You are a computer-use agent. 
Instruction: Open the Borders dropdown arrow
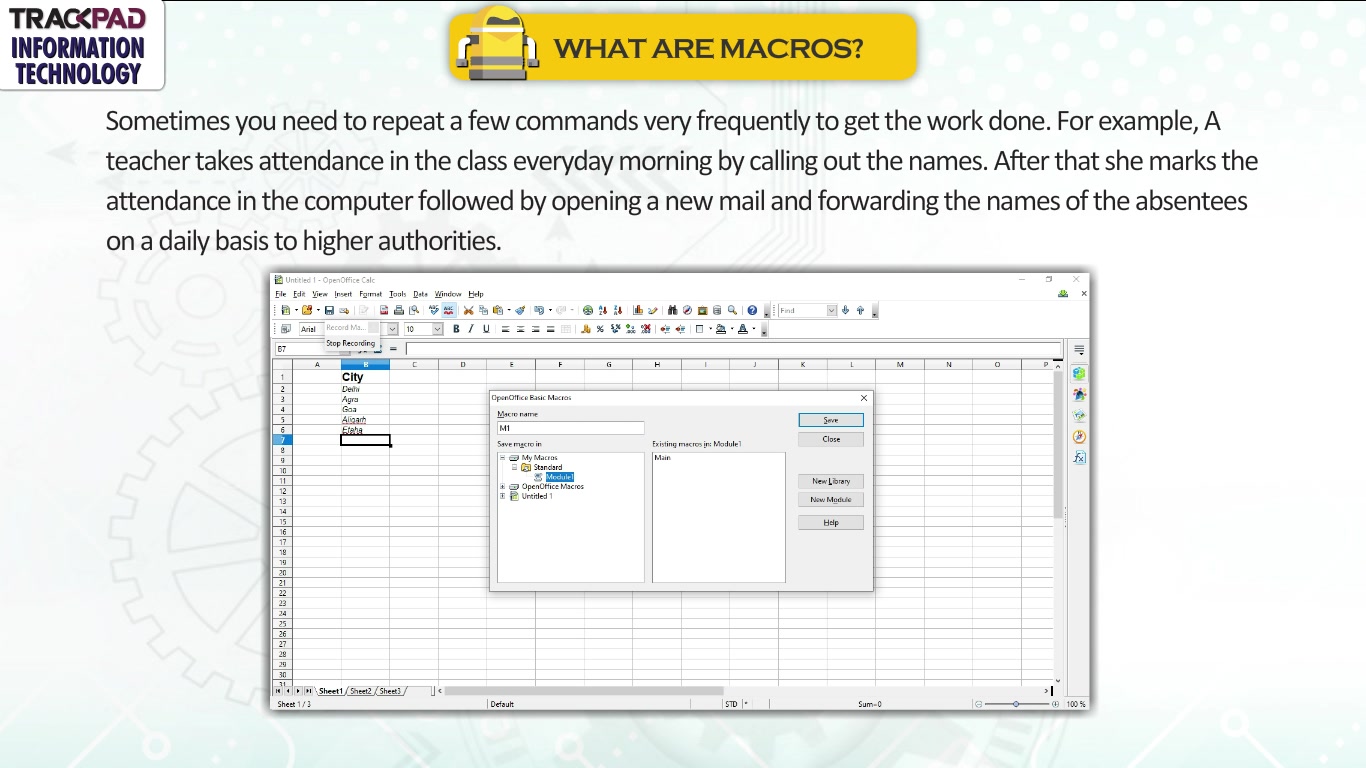click(710, 329)
